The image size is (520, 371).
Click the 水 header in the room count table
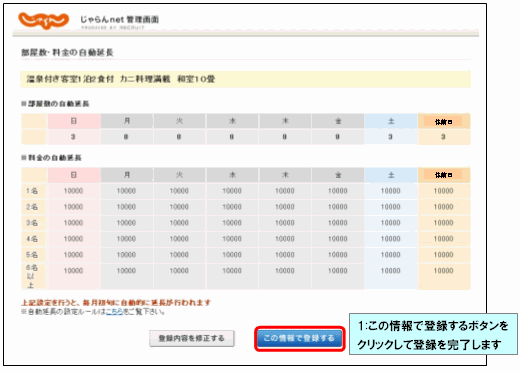(x=232, y=121)
